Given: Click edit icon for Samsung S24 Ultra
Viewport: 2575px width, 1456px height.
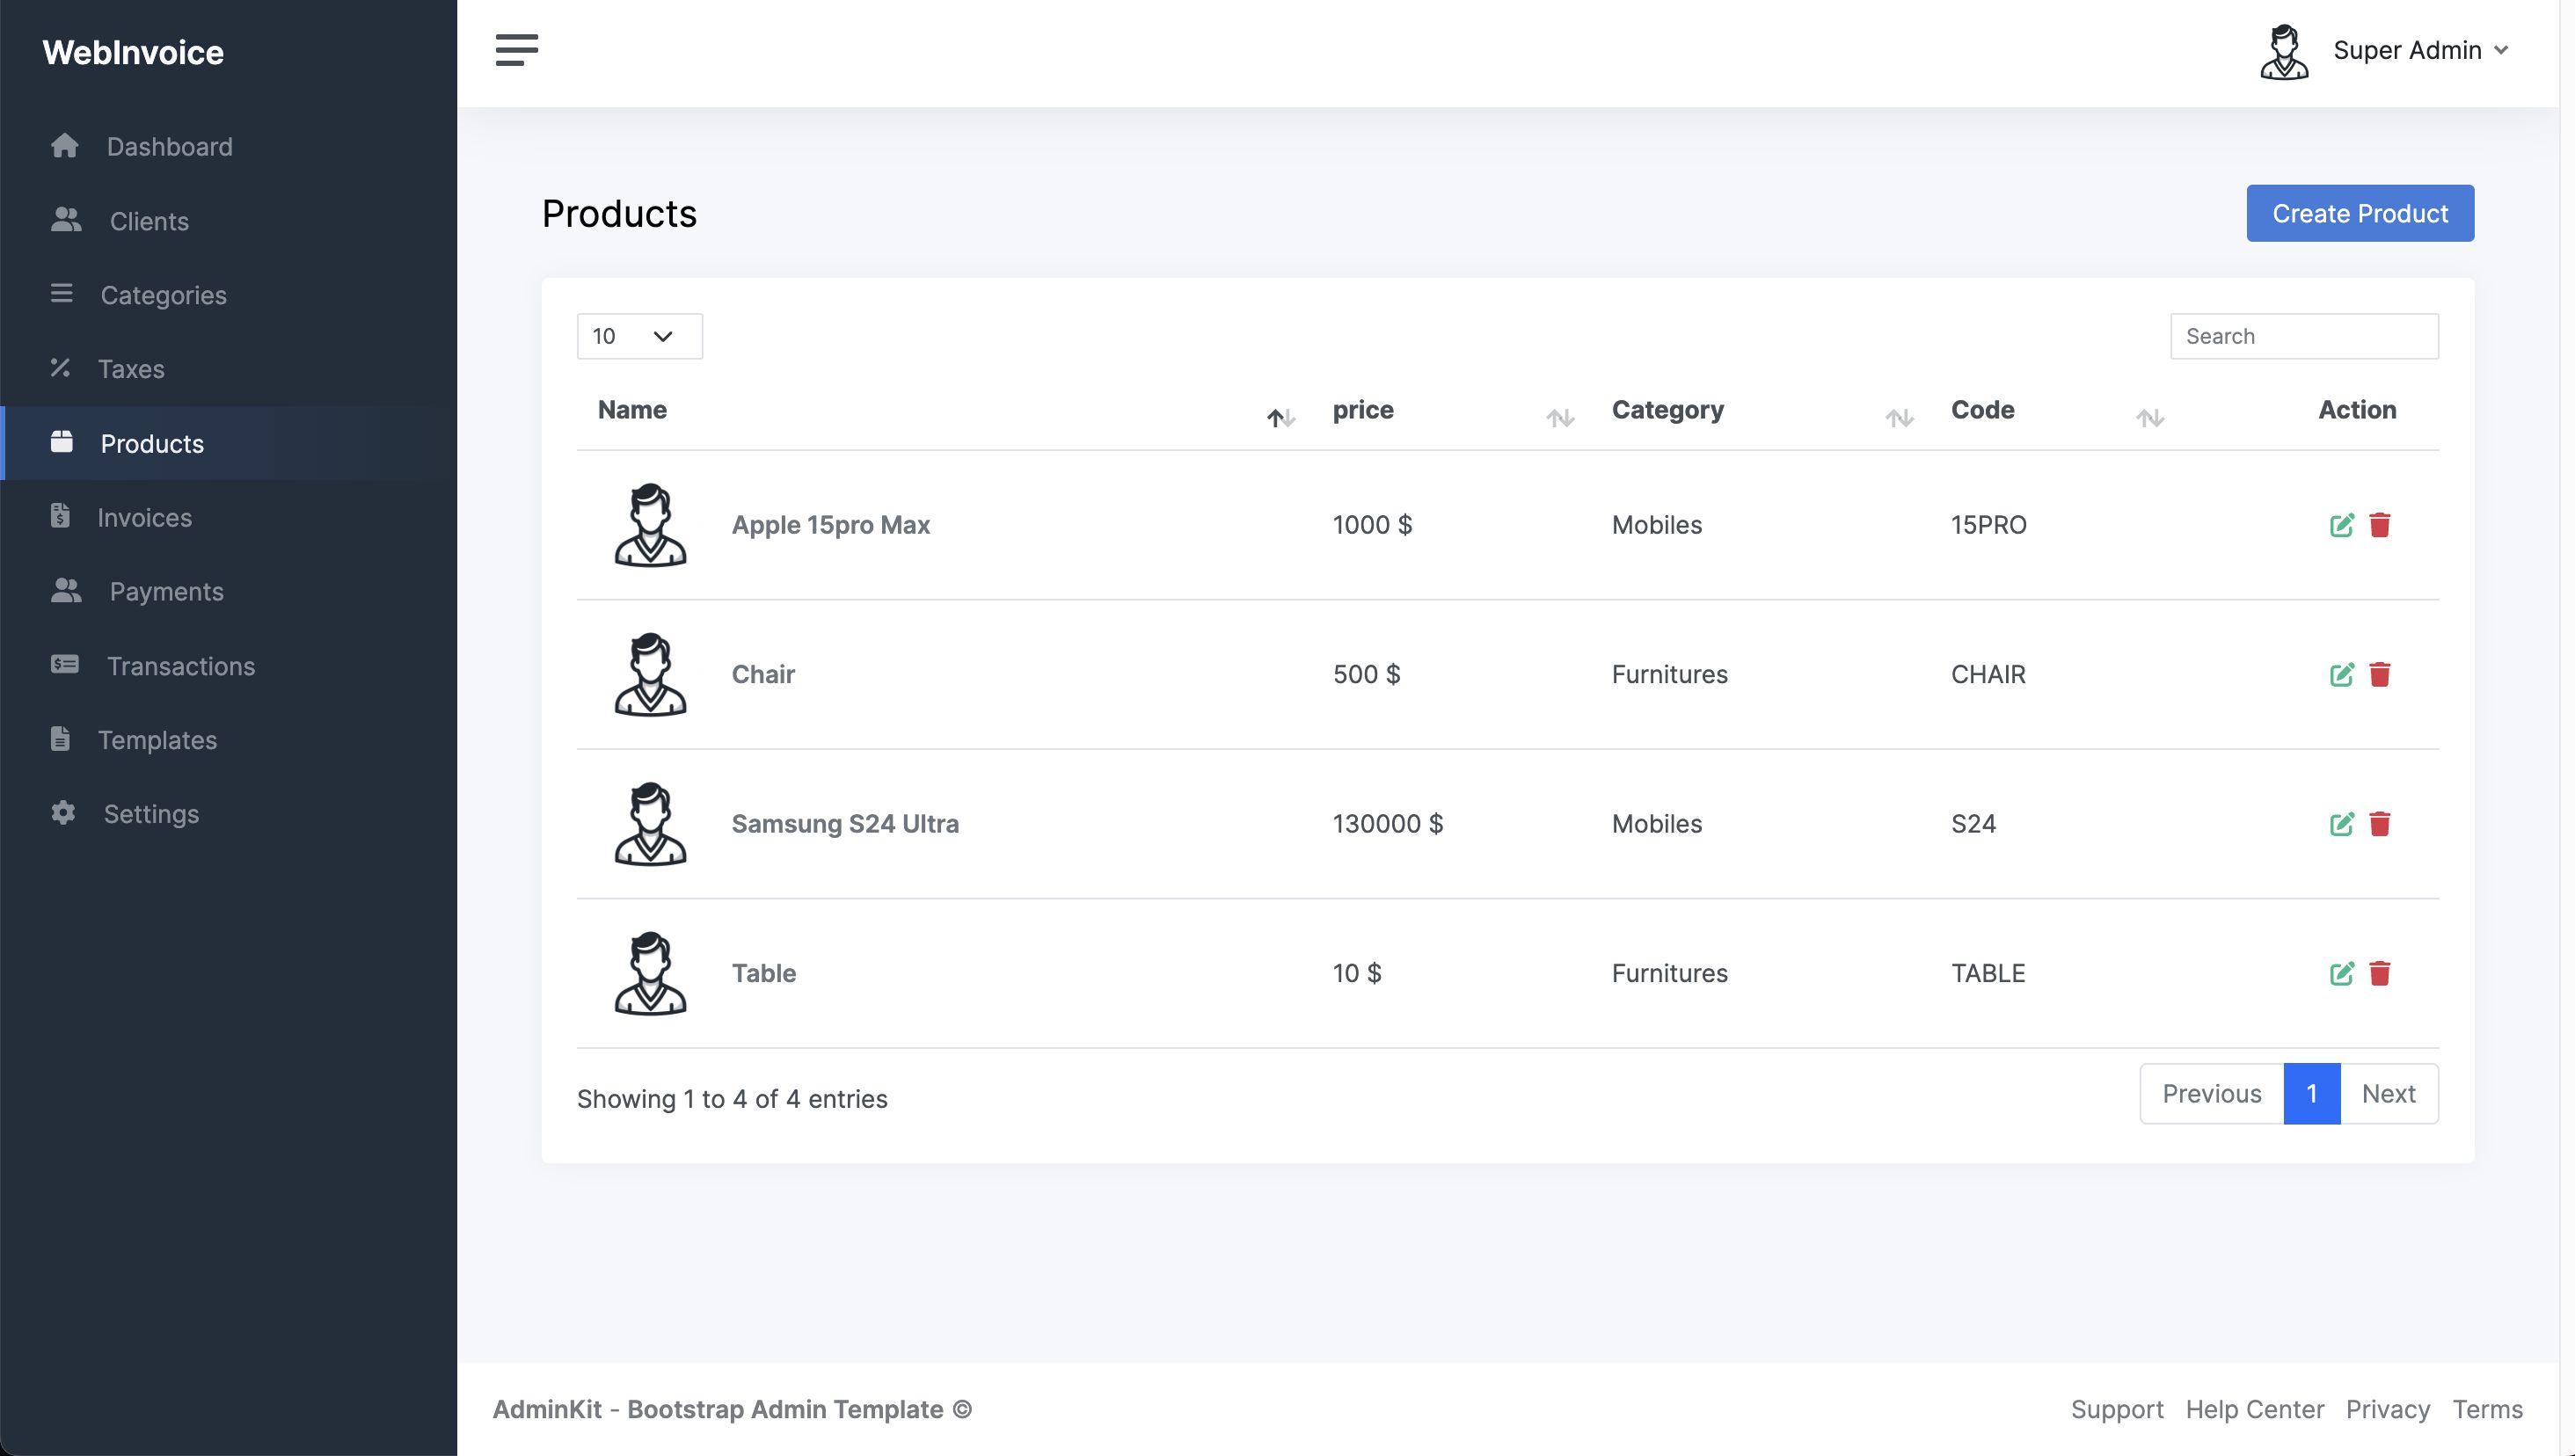Looking at the screenshot, I should click(2341, 824).
